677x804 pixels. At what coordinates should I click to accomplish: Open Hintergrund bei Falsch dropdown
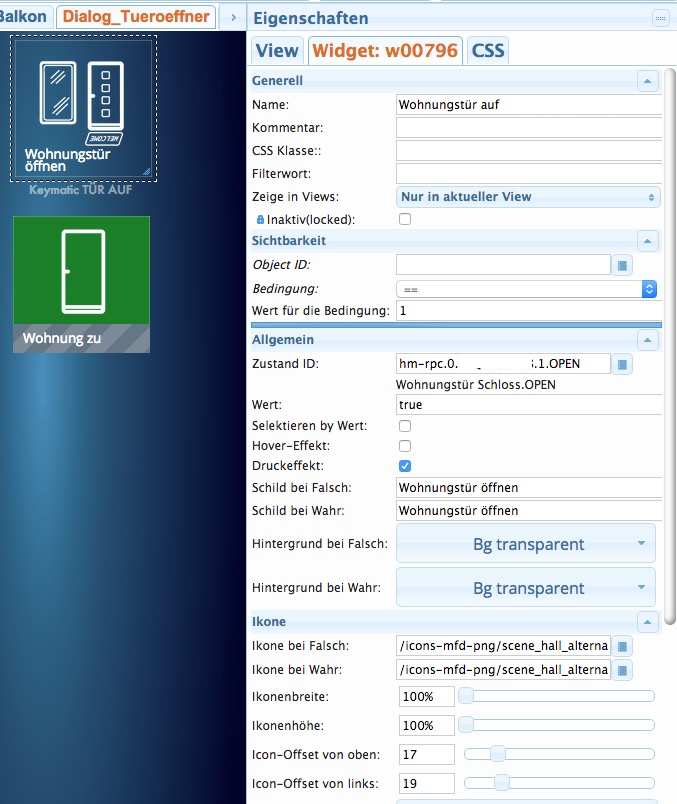[526, 544]
